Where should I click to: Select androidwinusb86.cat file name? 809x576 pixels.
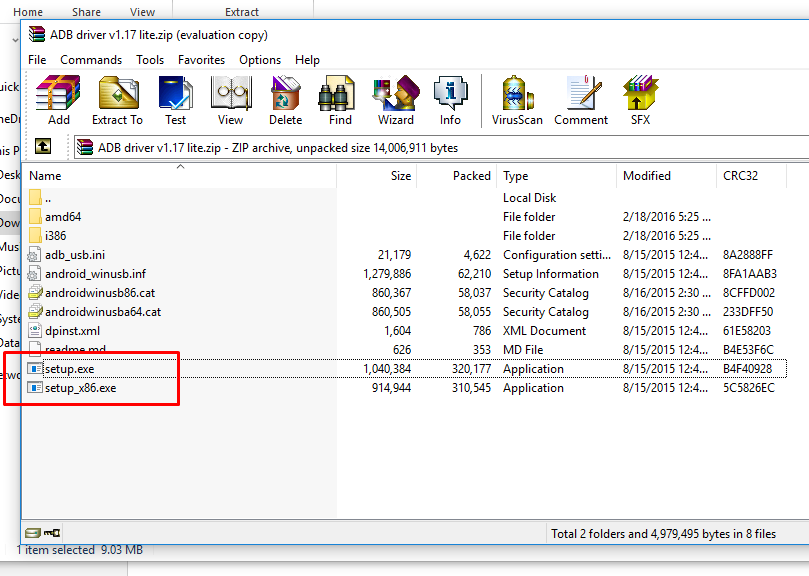[x=100, y=293]
